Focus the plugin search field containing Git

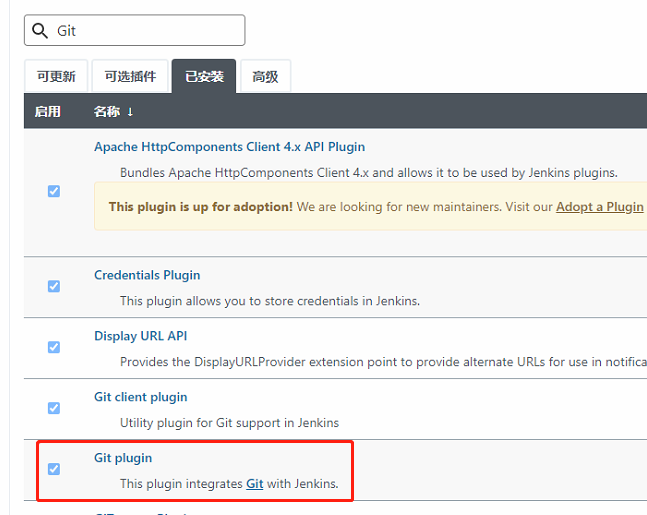[135, 30]
